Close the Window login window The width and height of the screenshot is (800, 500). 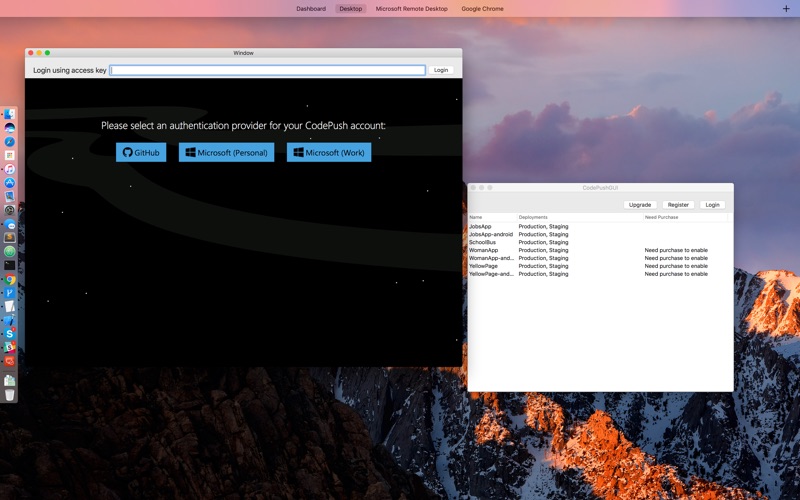pos(31,53)
